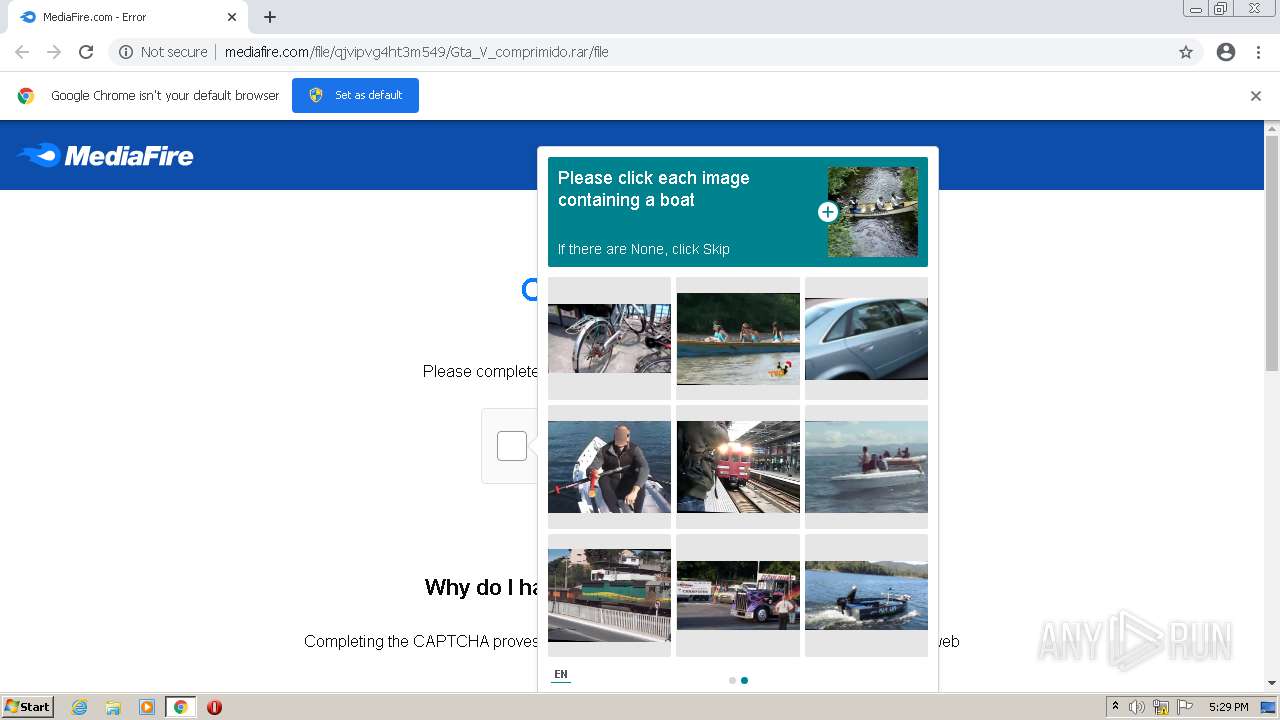This screenshot has height=720, width=1280.
Task: Close the MediaFire.com - Error tab
Action: pos(232,17)
